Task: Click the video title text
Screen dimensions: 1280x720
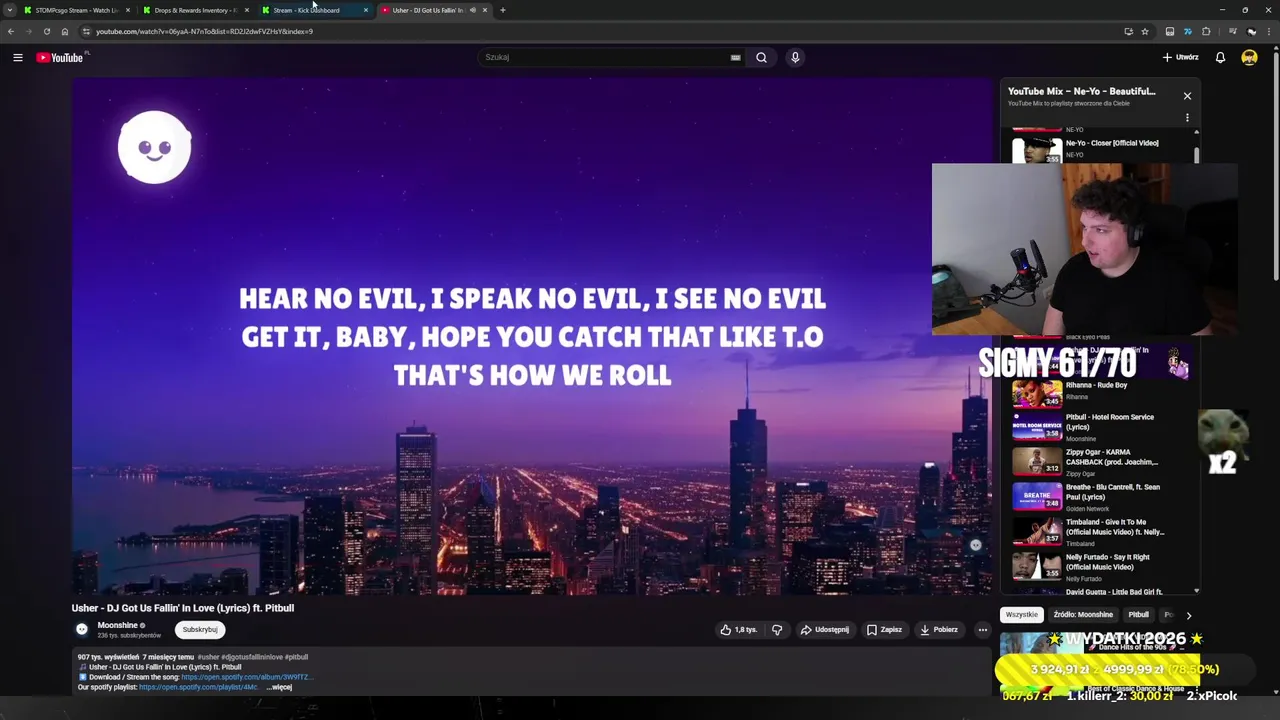Action: point(183,608)
